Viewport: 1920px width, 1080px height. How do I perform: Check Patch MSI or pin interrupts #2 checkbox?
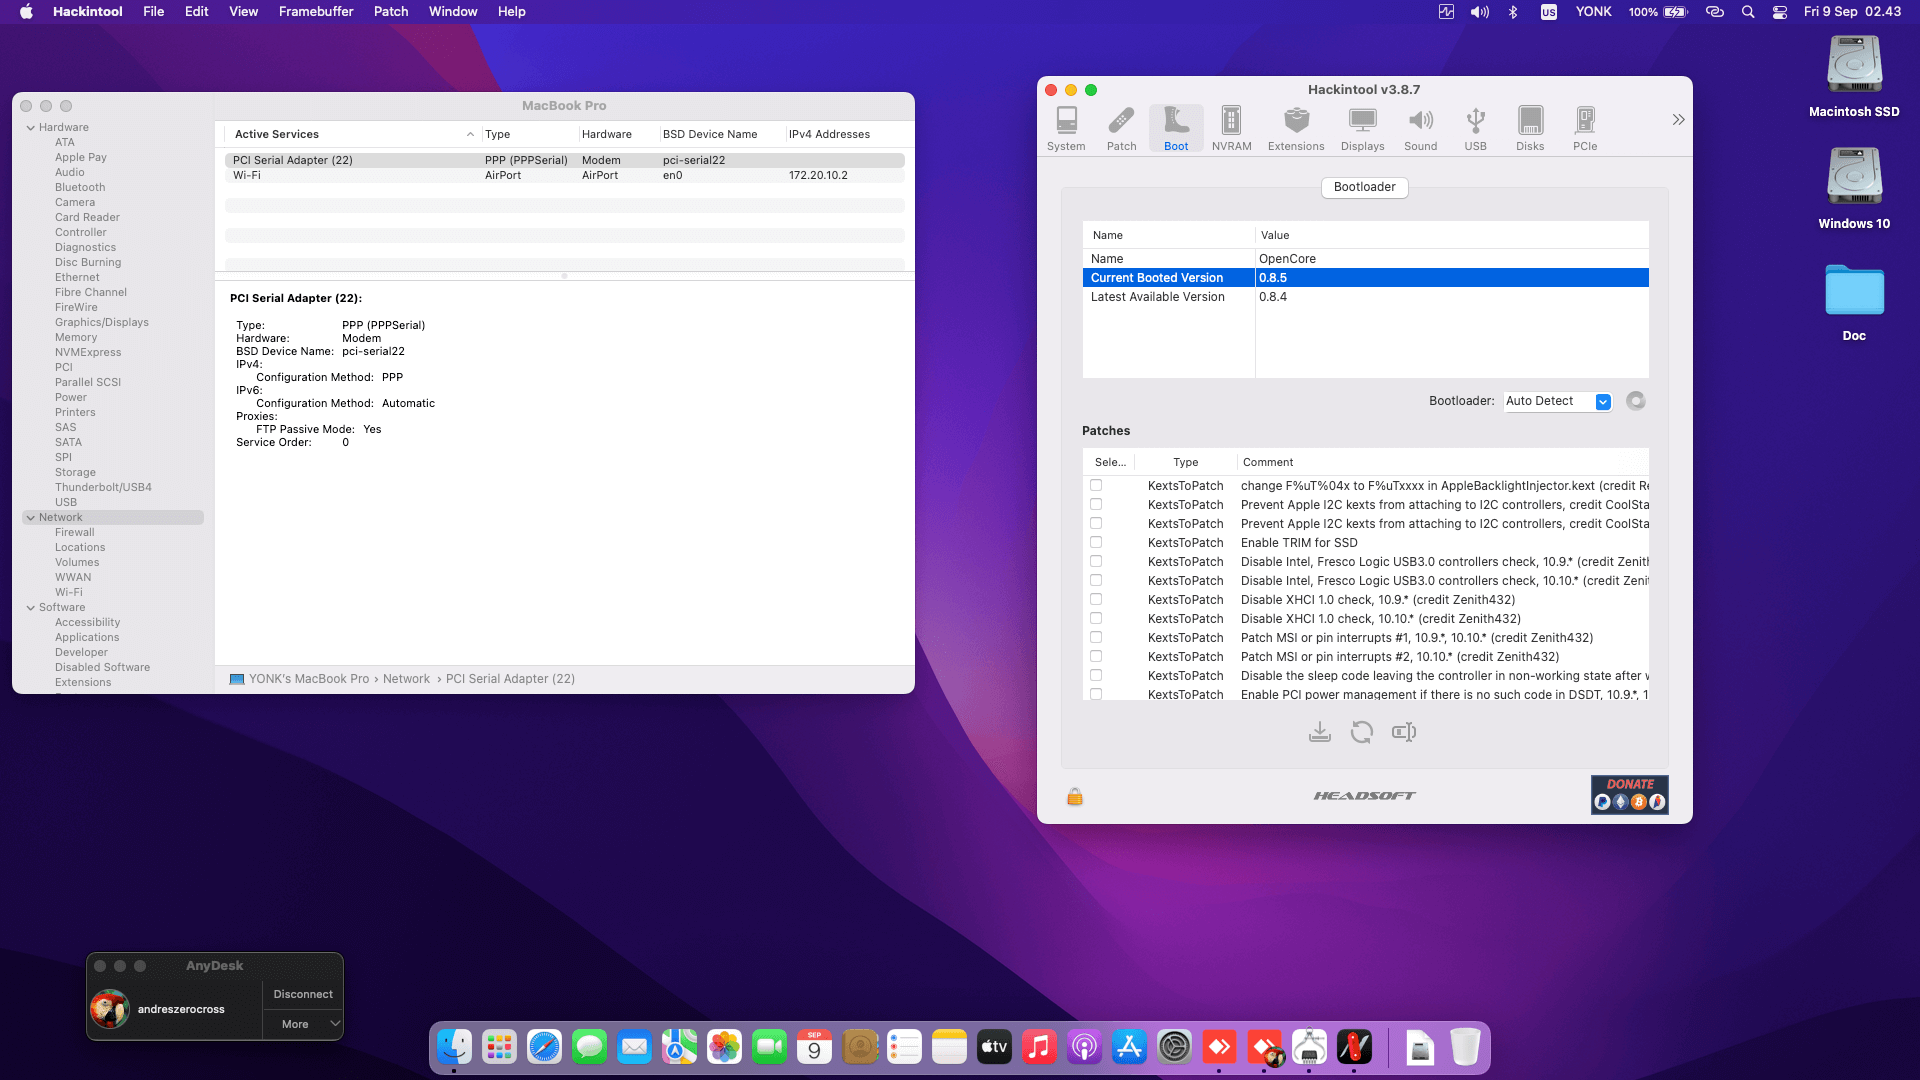1096,656
